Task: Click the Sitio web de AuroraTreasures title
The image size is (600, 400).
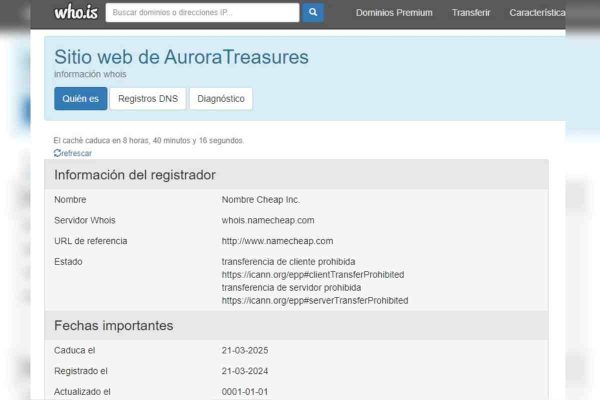Action: coord(181,57)
